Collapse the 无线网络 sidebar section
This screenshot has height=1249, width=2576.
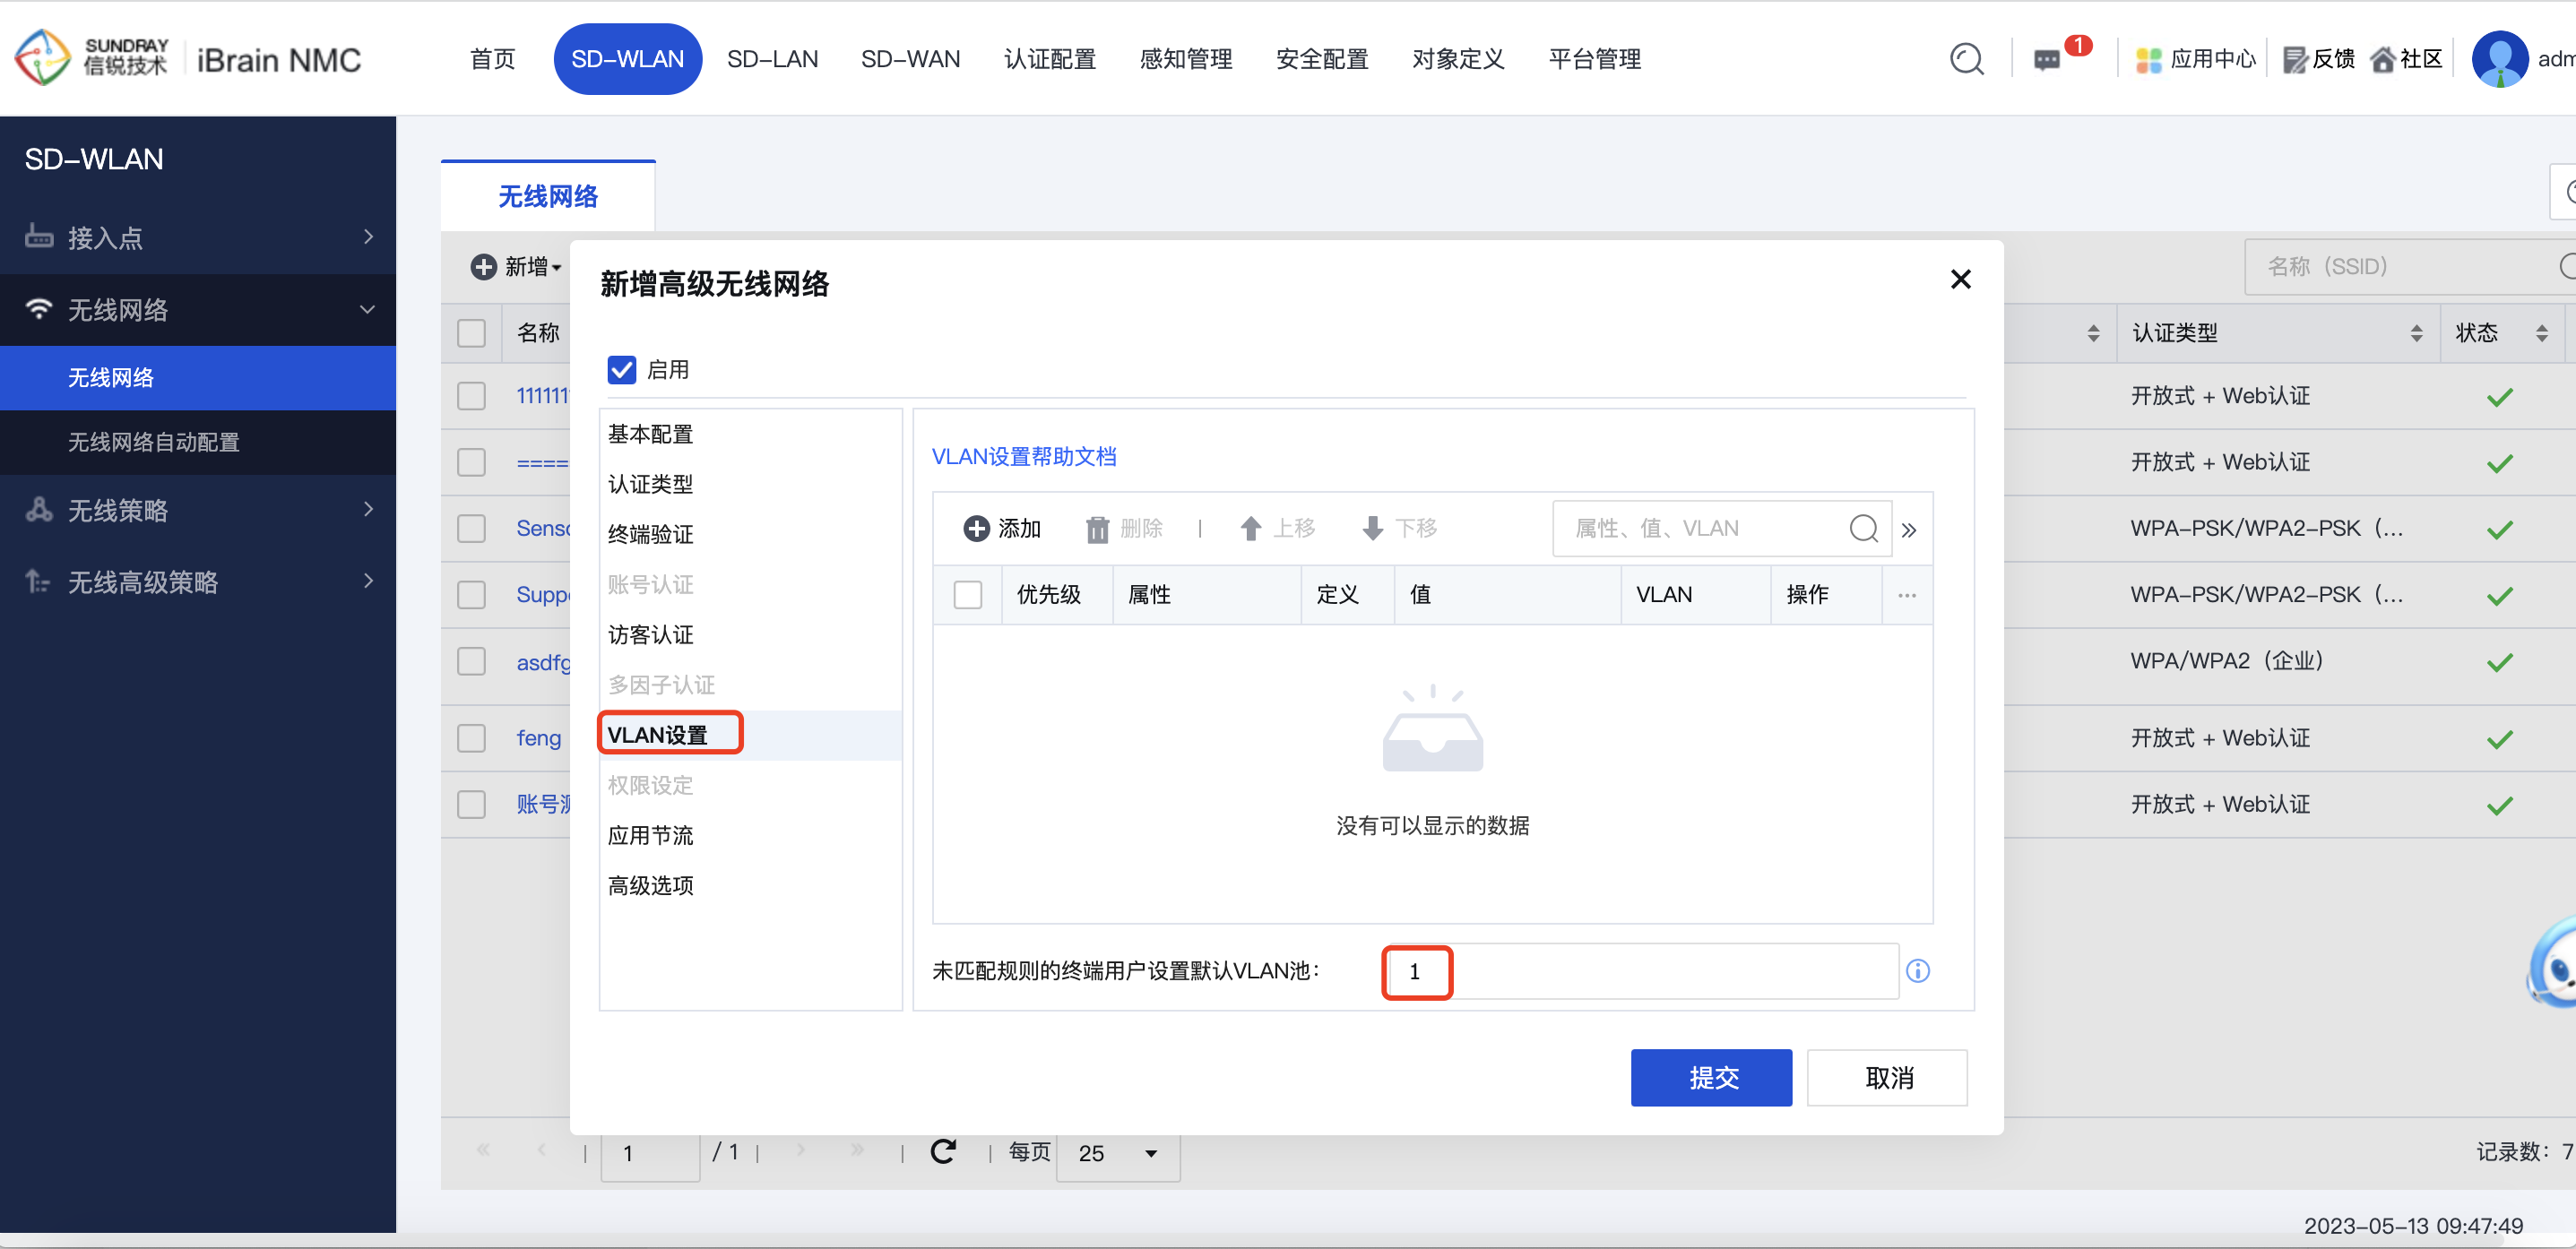pos(368,310)
